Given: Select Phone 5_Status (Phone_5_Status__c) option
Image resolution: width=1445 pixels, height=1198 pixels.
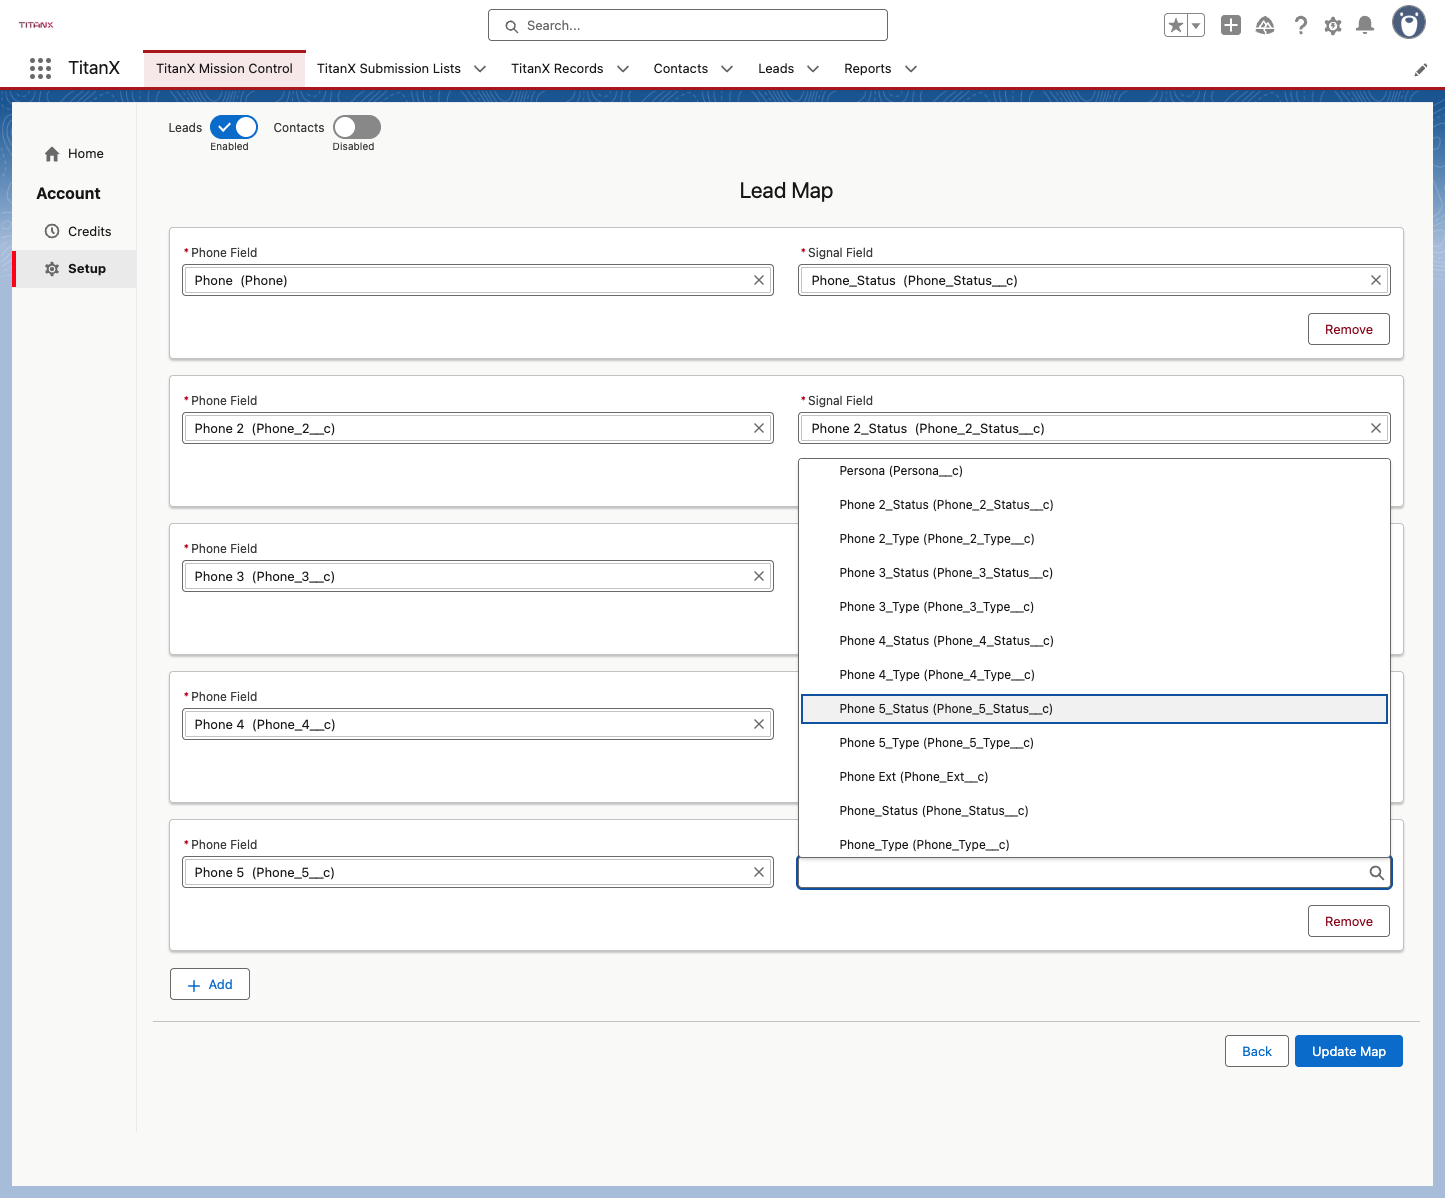Looking at the screenshot, I should (1094, 709).
